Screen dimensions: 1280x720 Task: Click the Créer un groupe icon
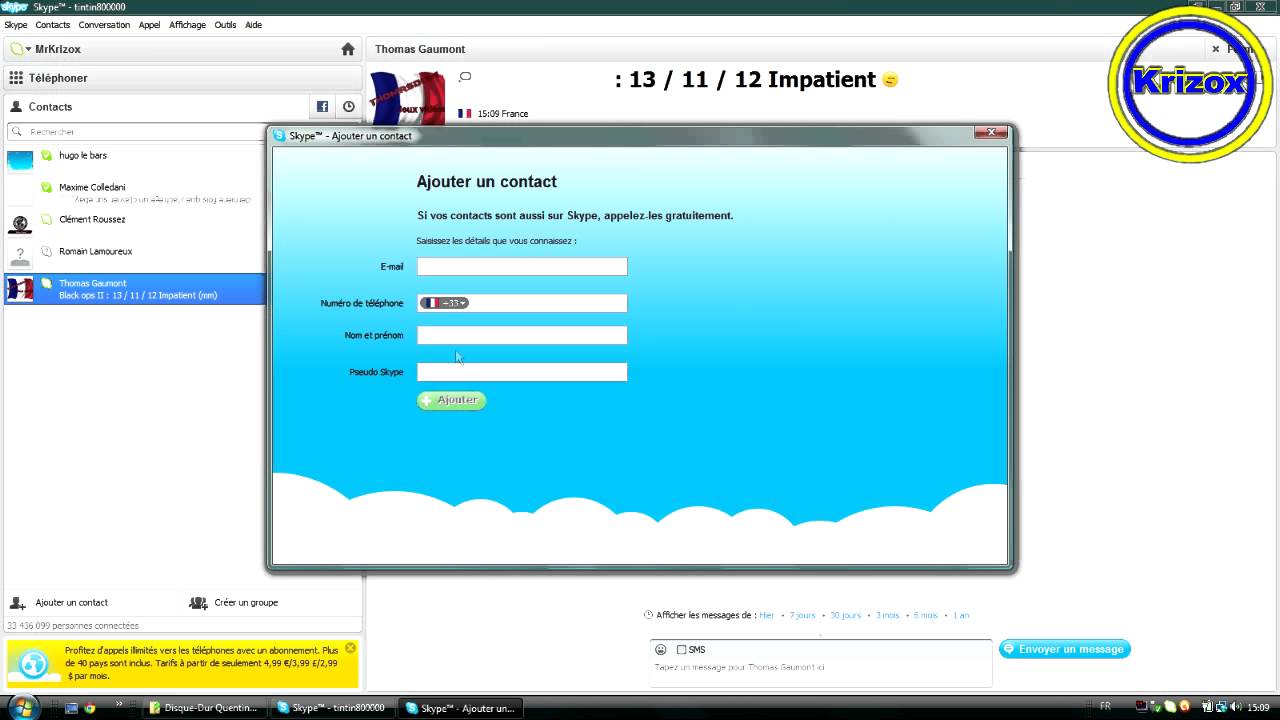tap(198, 603)
